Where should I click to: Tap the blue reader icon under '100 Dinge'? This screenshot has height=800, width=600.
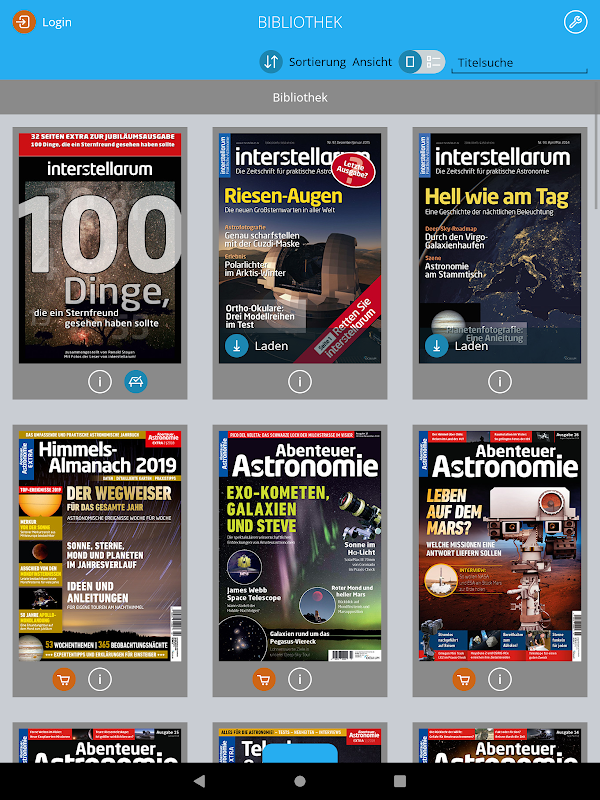(x=136, y=381)
